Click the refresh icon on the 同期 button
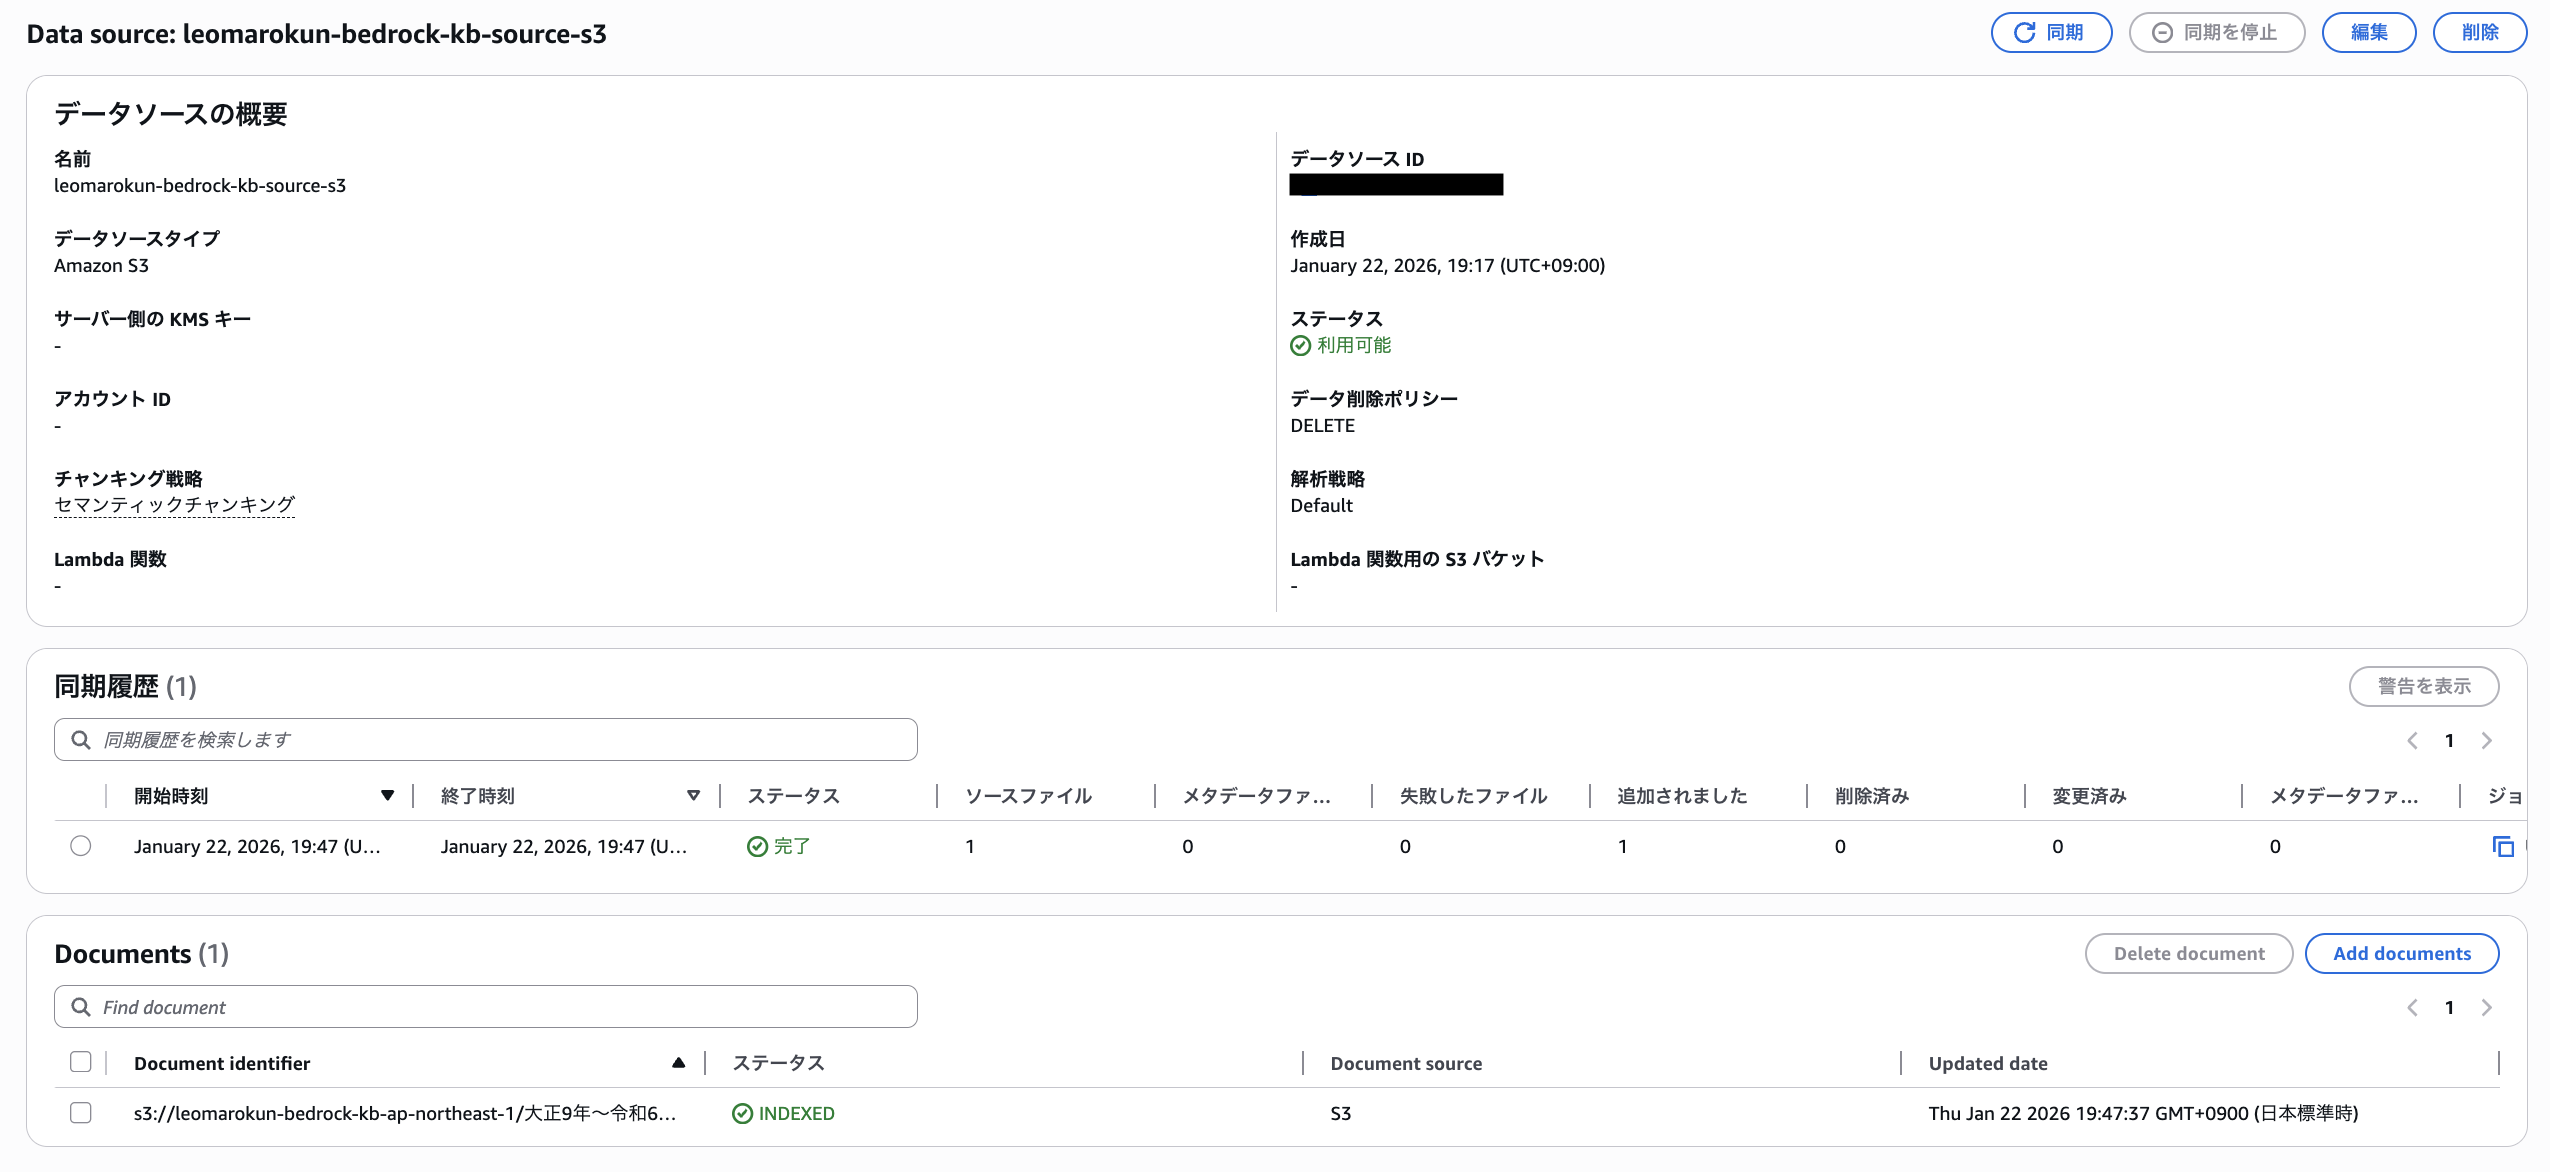Screen dimensions: 2550x1172 2022,32
